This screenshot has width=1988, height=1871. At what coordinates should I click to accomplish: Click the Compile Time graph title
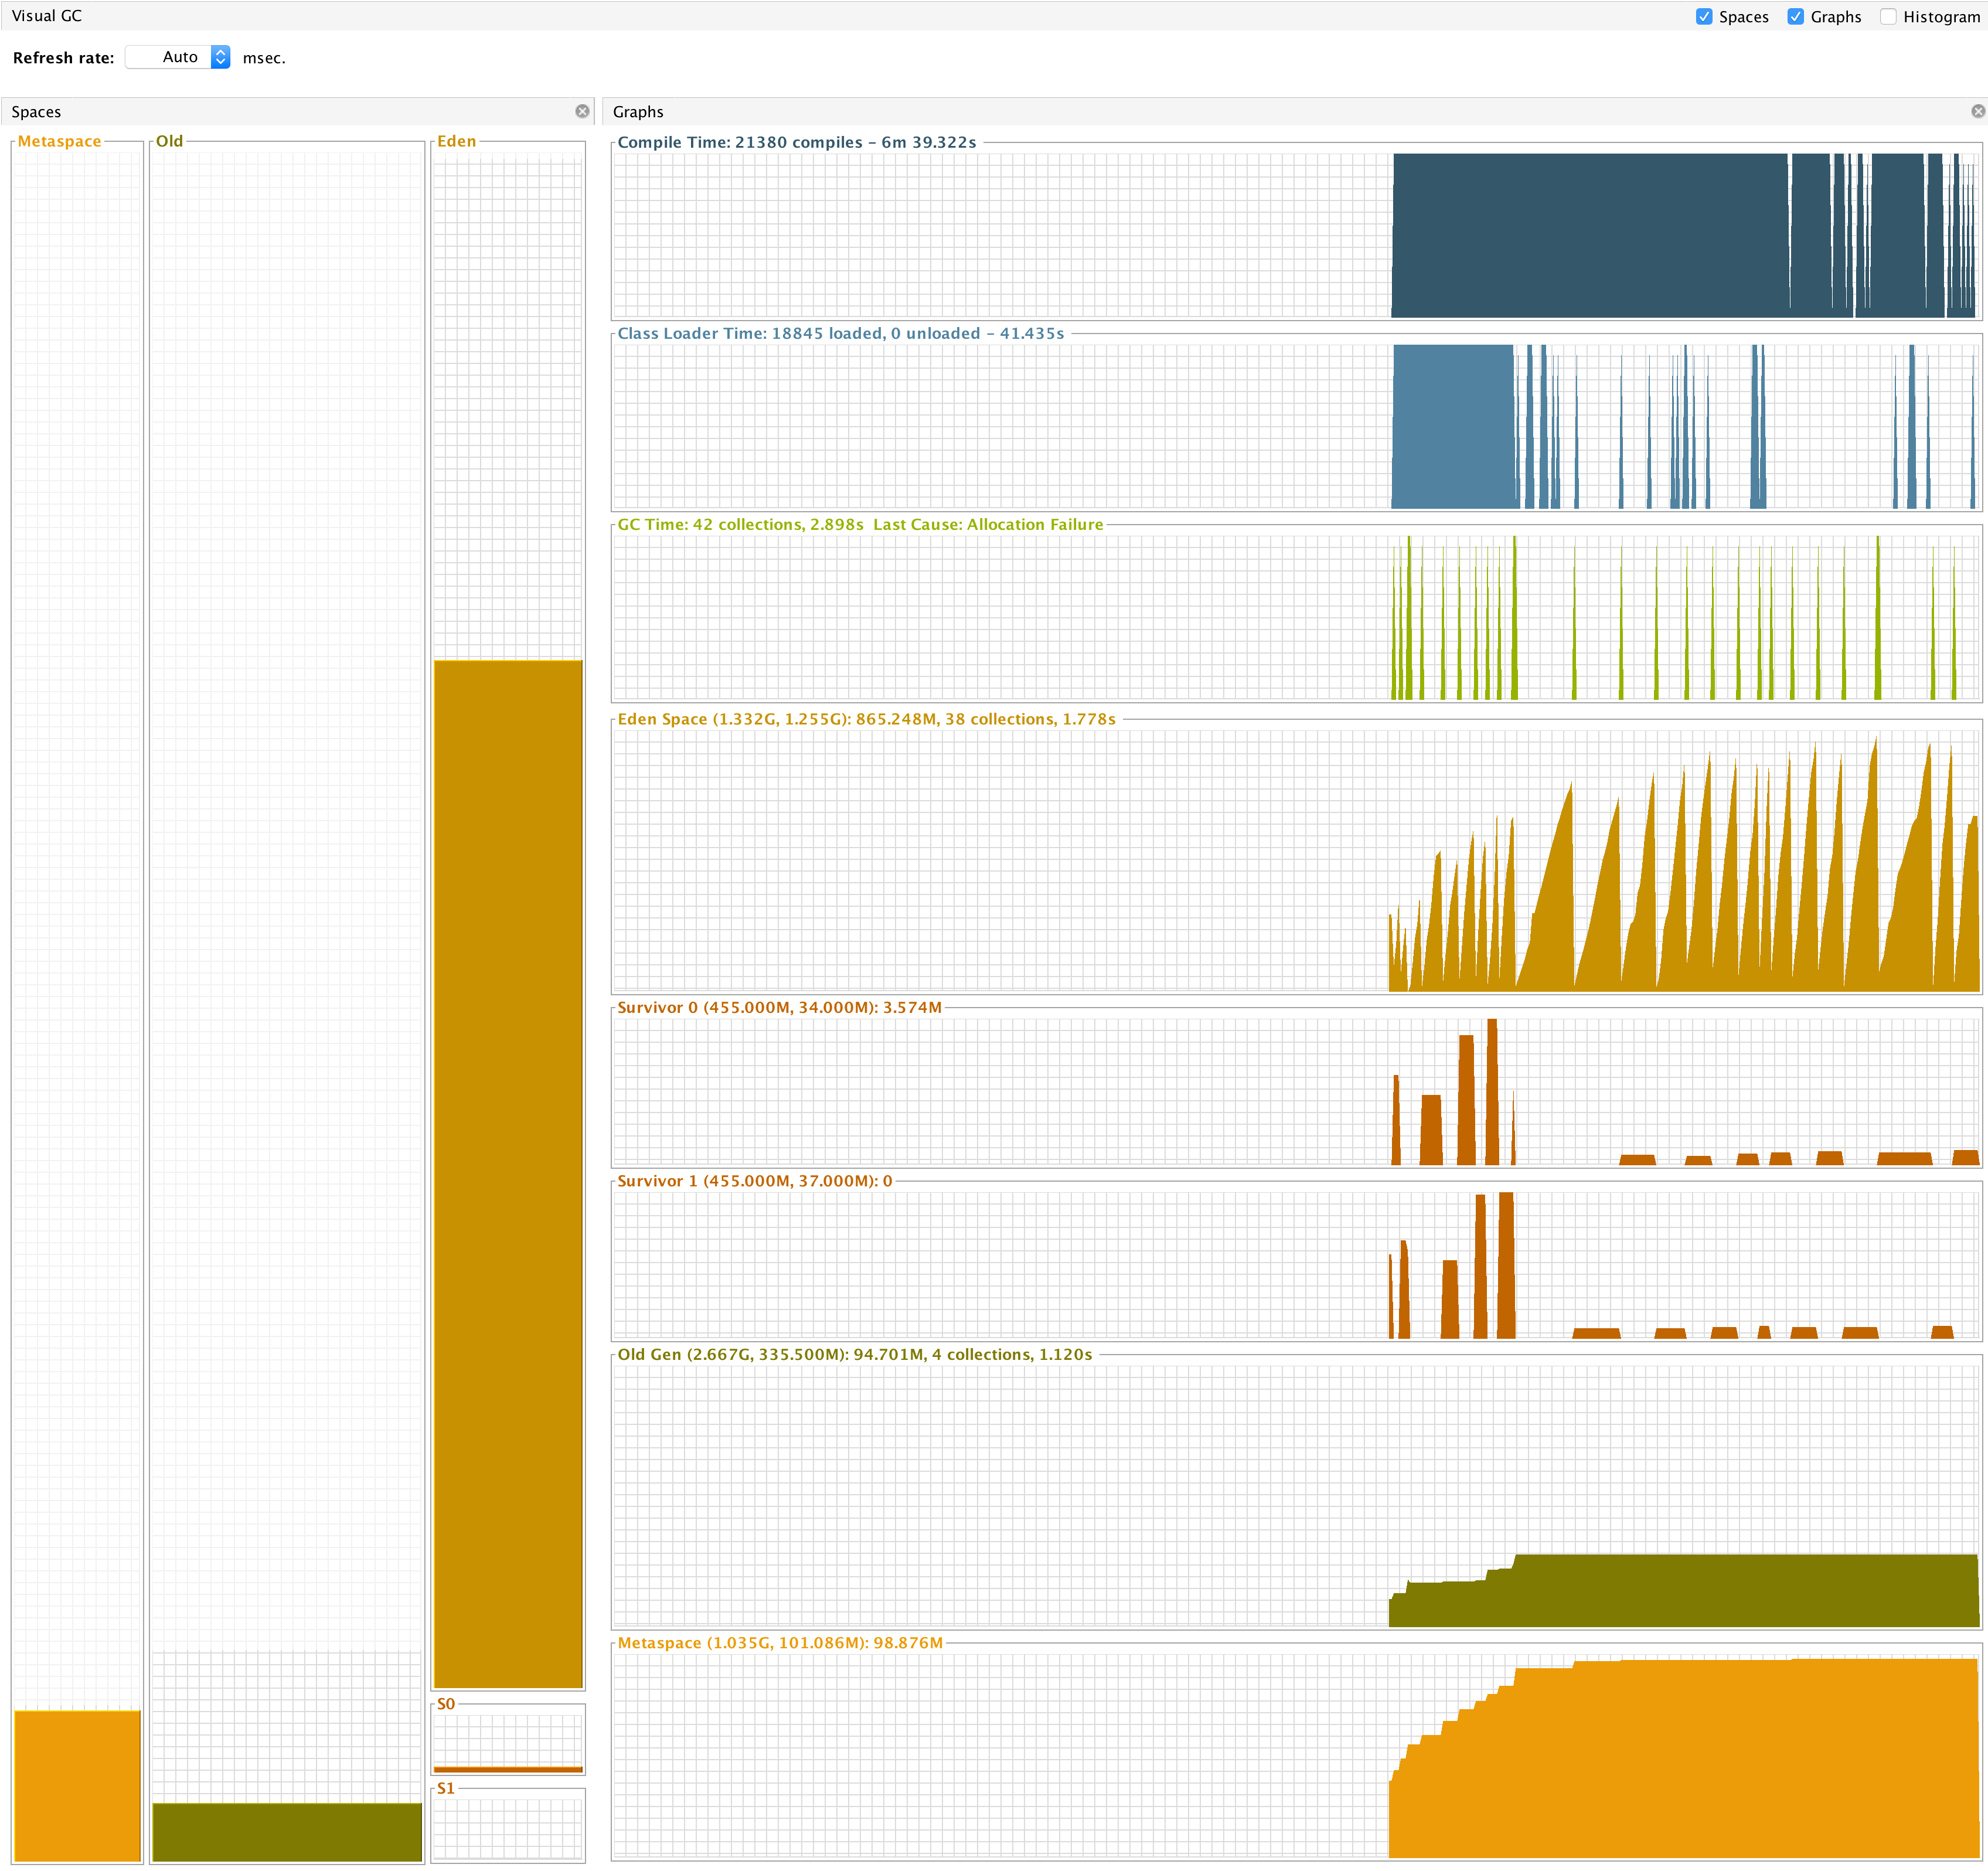pyautogui.click(x=795, y=142)
